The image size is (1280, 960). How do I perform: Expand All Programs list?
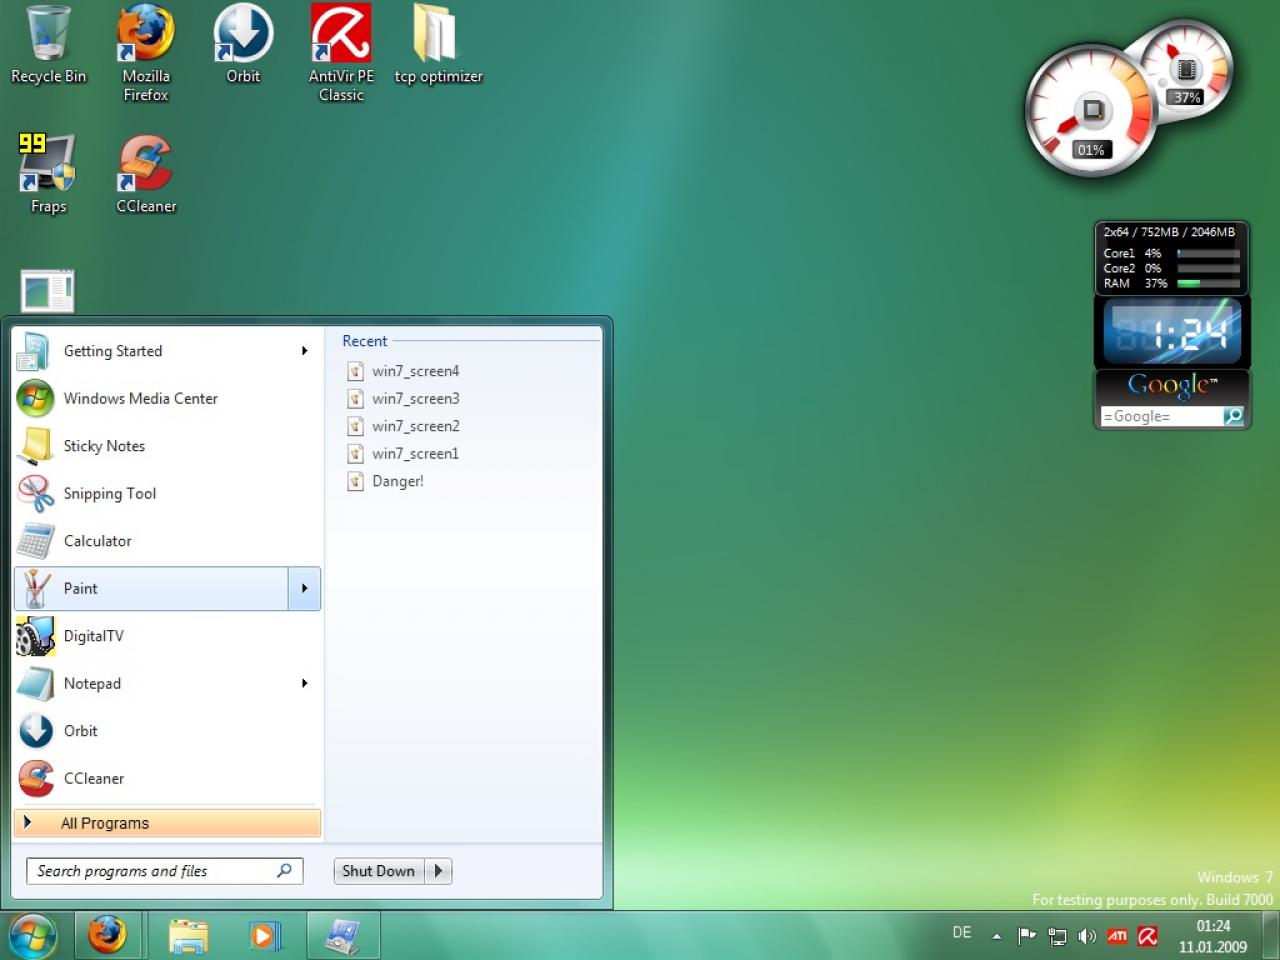click(x=167, y=823)
